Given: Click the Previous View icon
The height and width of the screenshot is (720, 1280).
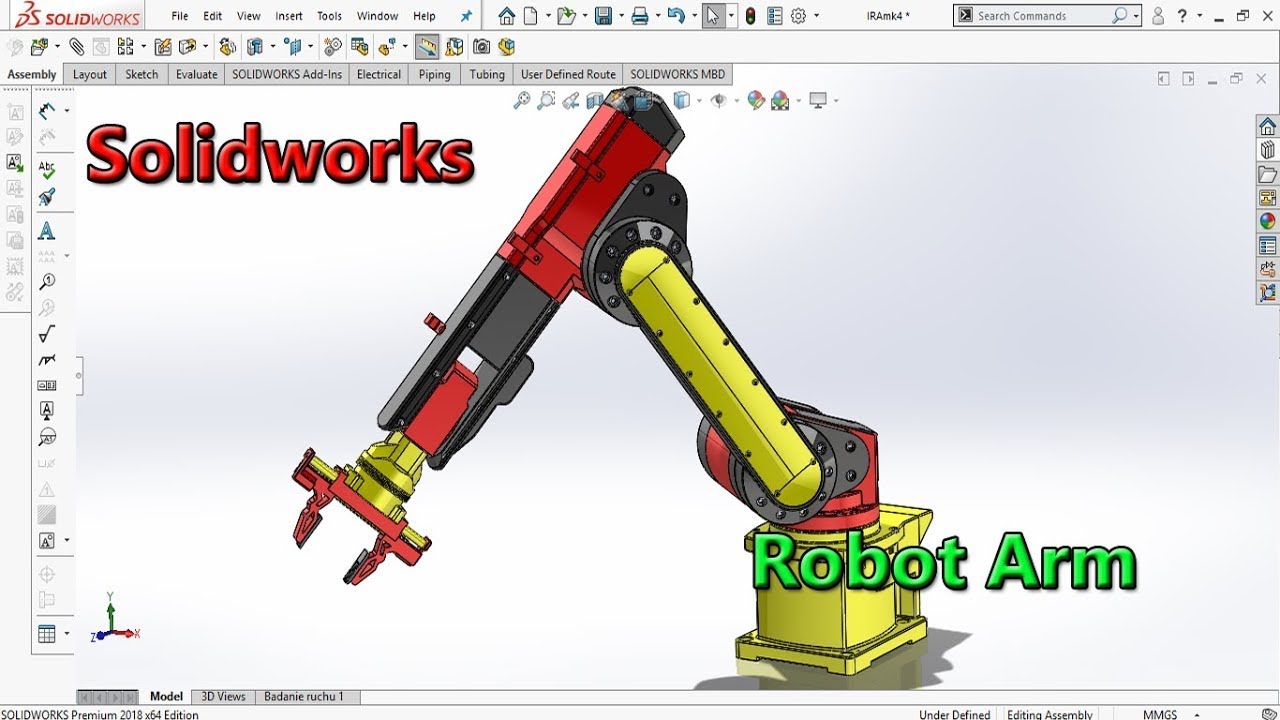Looking at the screenshot, I should coord(571,100).
